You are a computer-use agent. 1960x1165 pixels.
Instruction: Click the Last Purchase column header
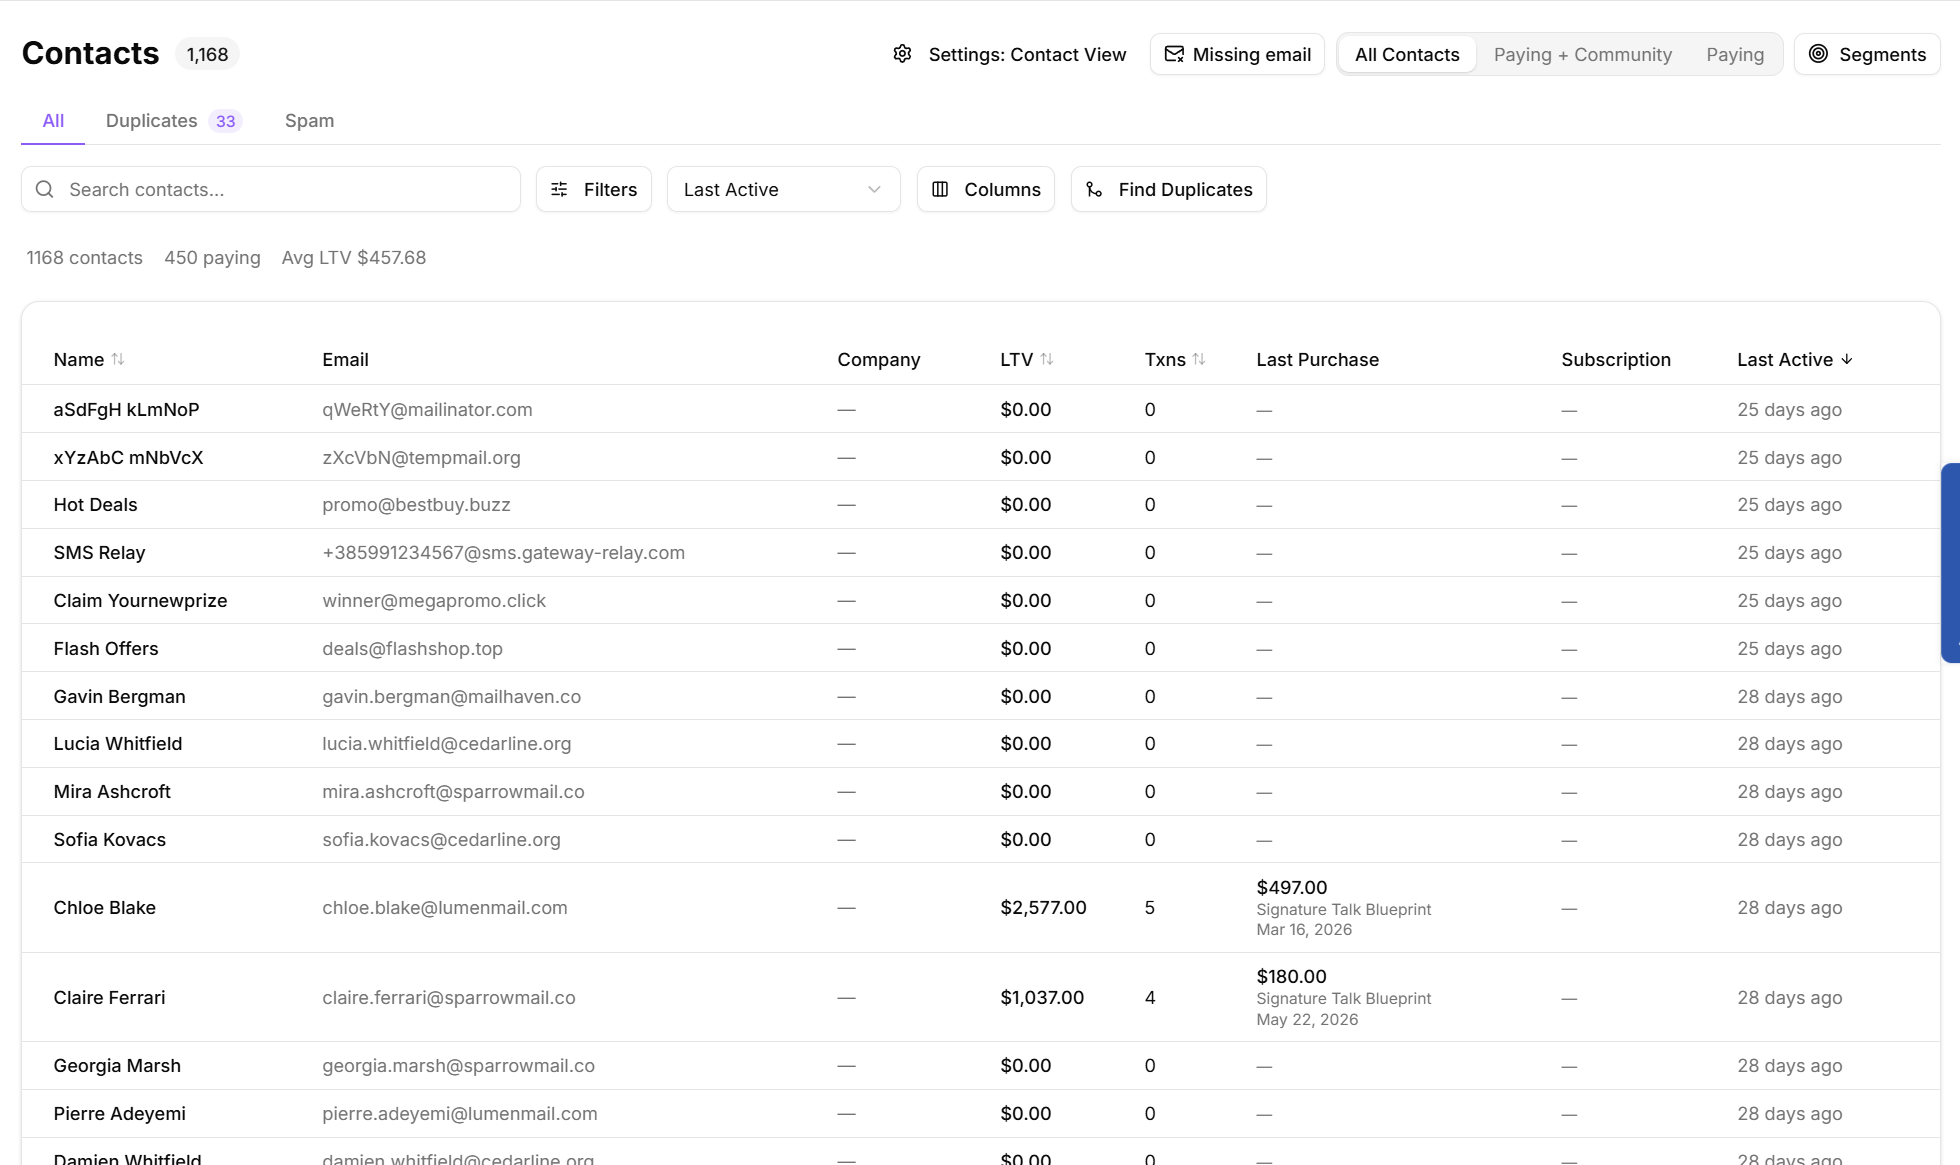pyautogui.click(x=1317, y=359)
